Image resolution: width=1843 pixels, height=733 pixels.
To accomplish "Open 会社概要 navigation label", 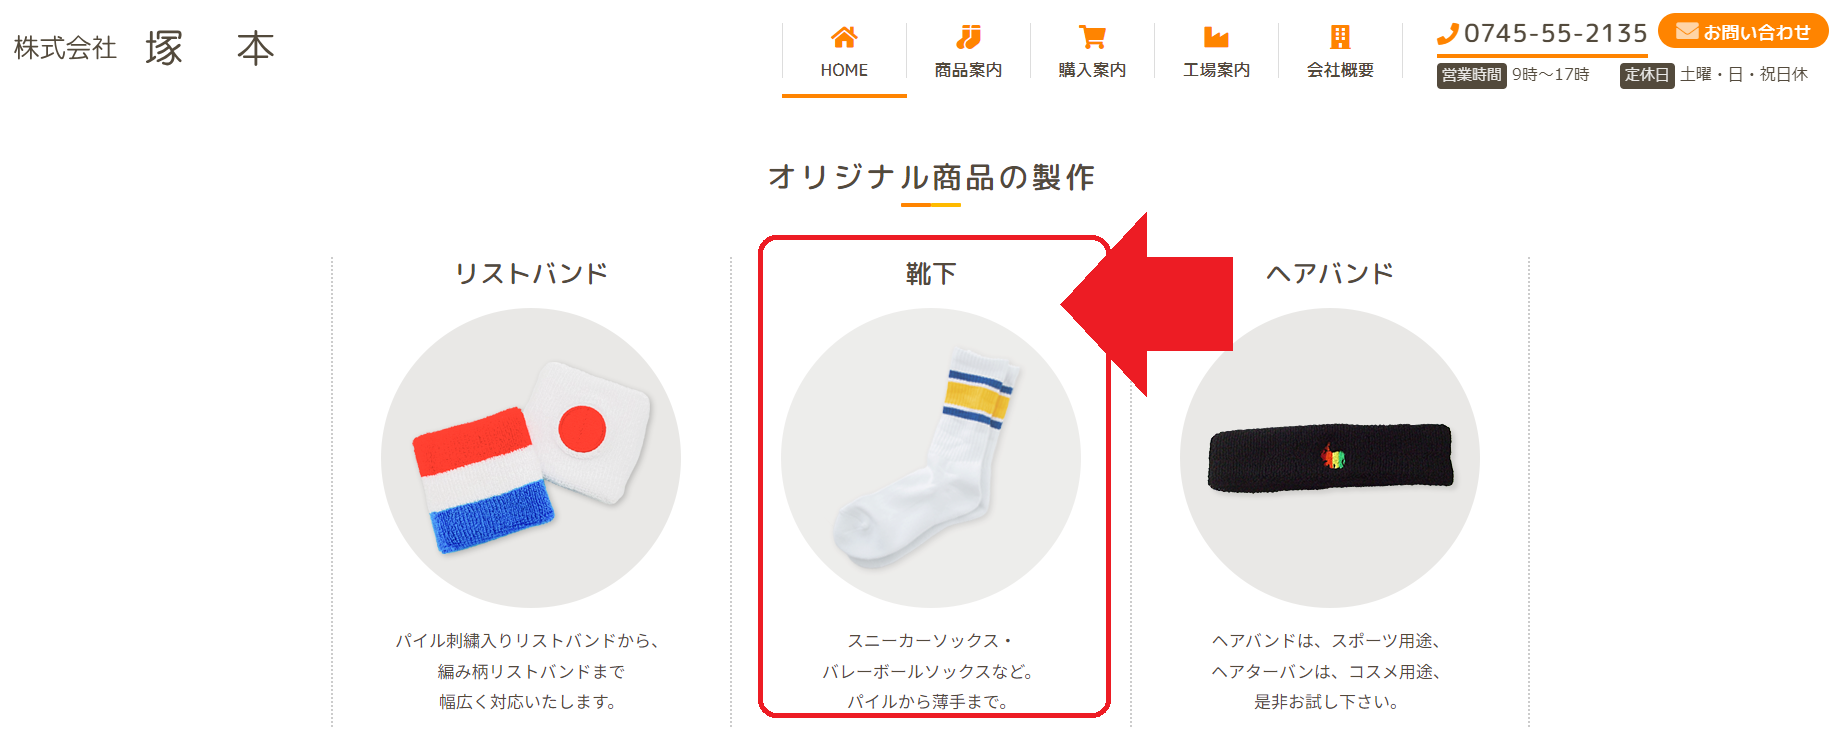I will tap(1340, 70).
